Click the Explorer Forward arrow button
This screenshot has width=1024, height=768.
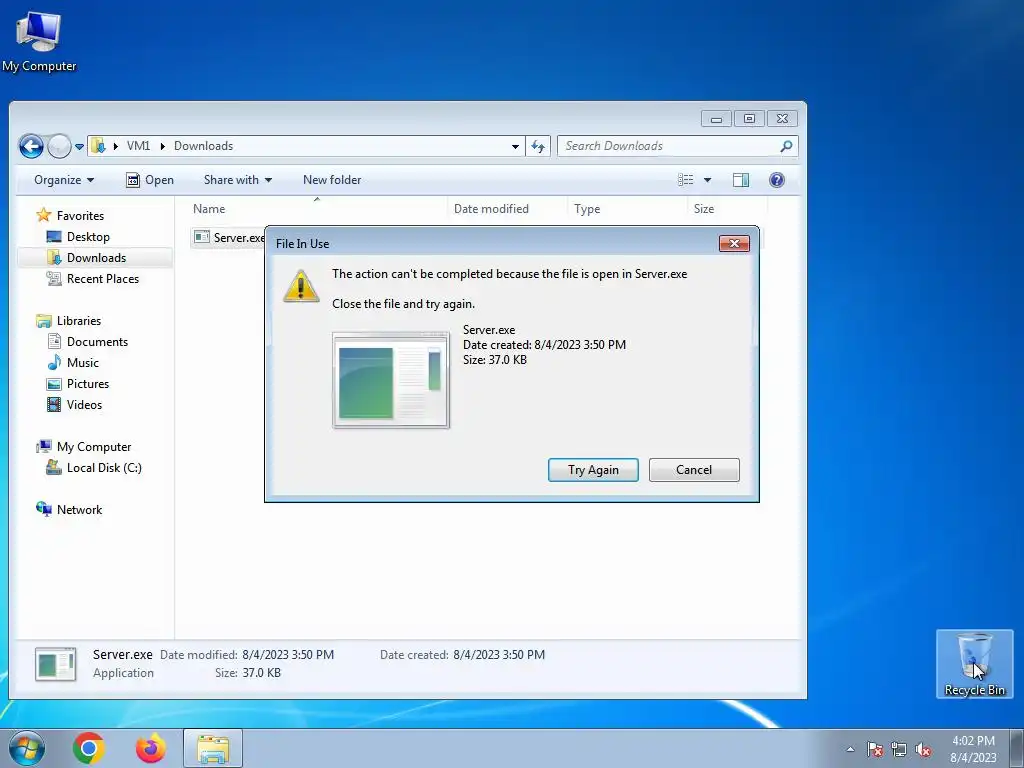(x=59, y=146)
